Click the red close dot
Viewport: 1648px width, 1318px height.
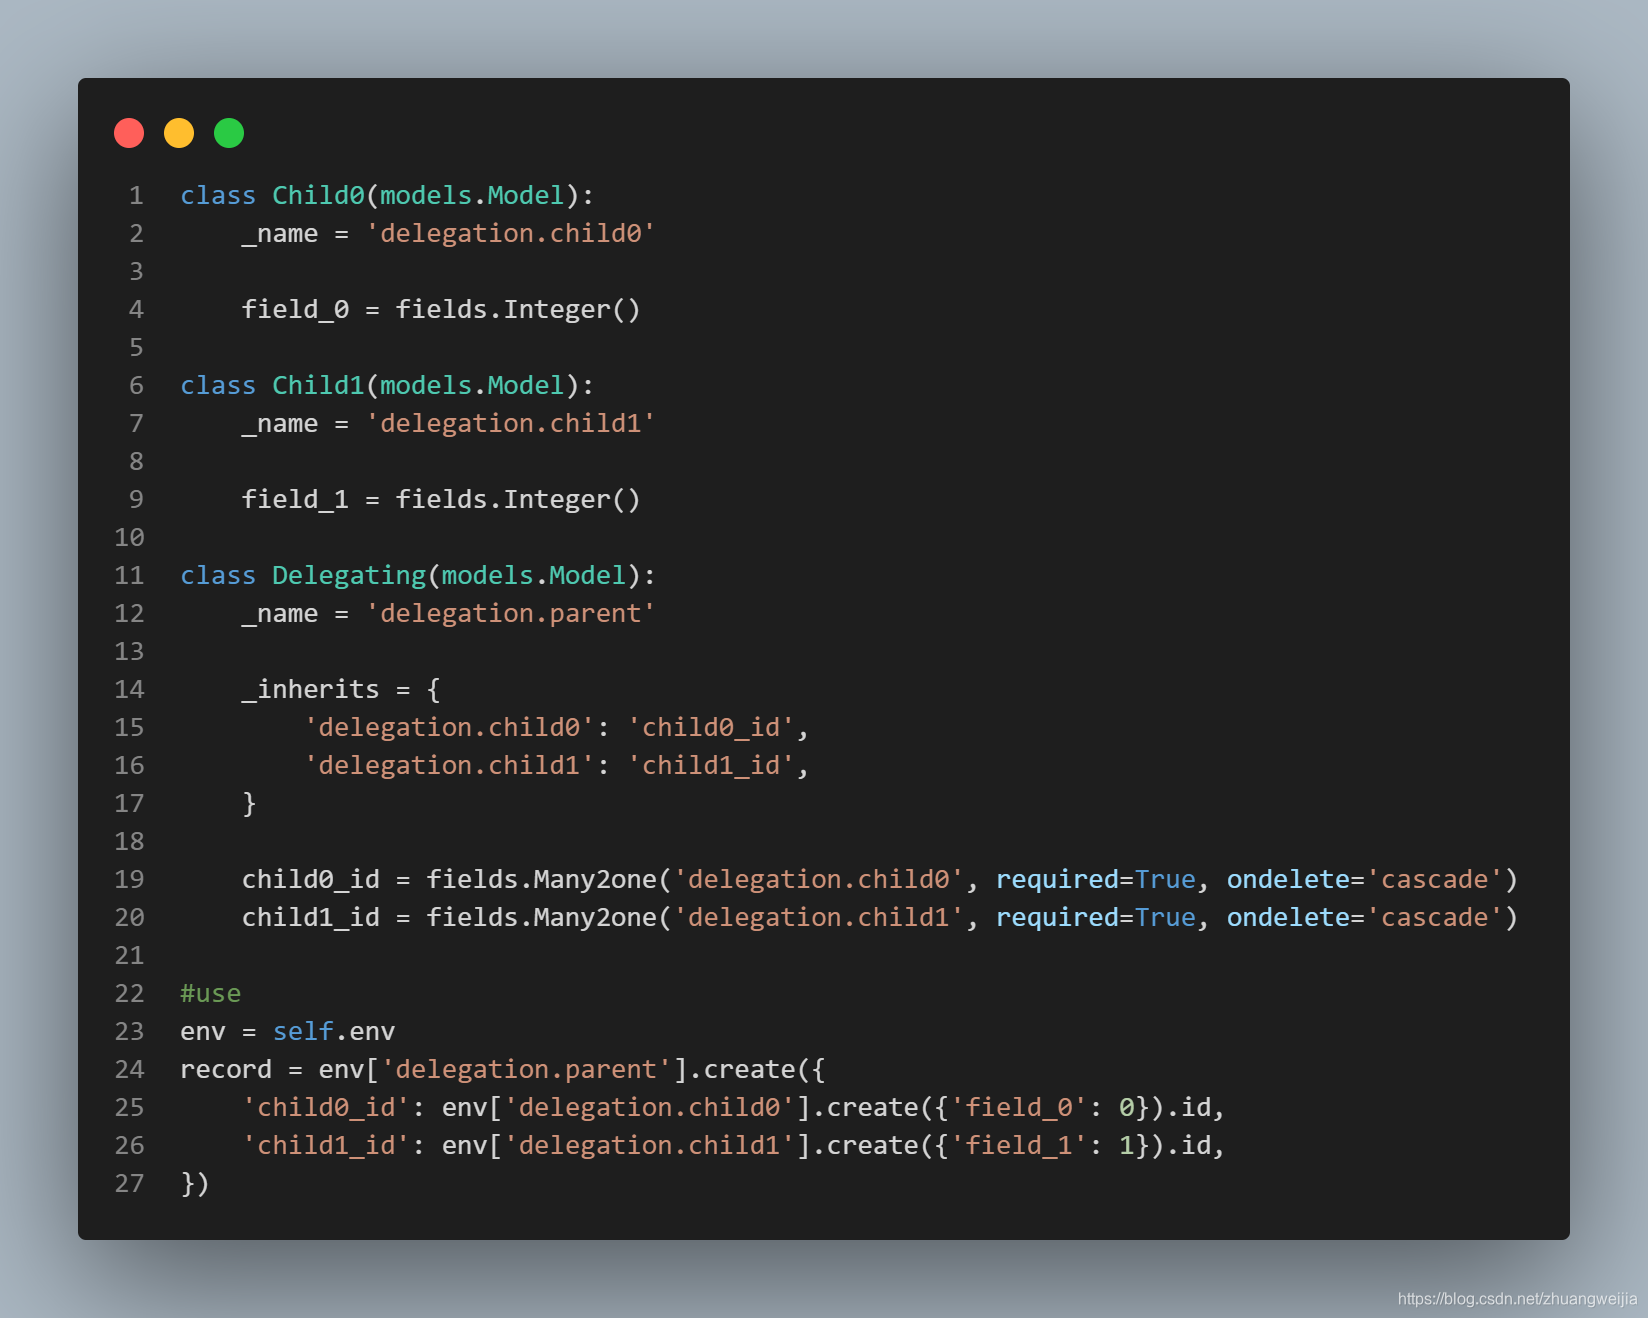[129, 133]
